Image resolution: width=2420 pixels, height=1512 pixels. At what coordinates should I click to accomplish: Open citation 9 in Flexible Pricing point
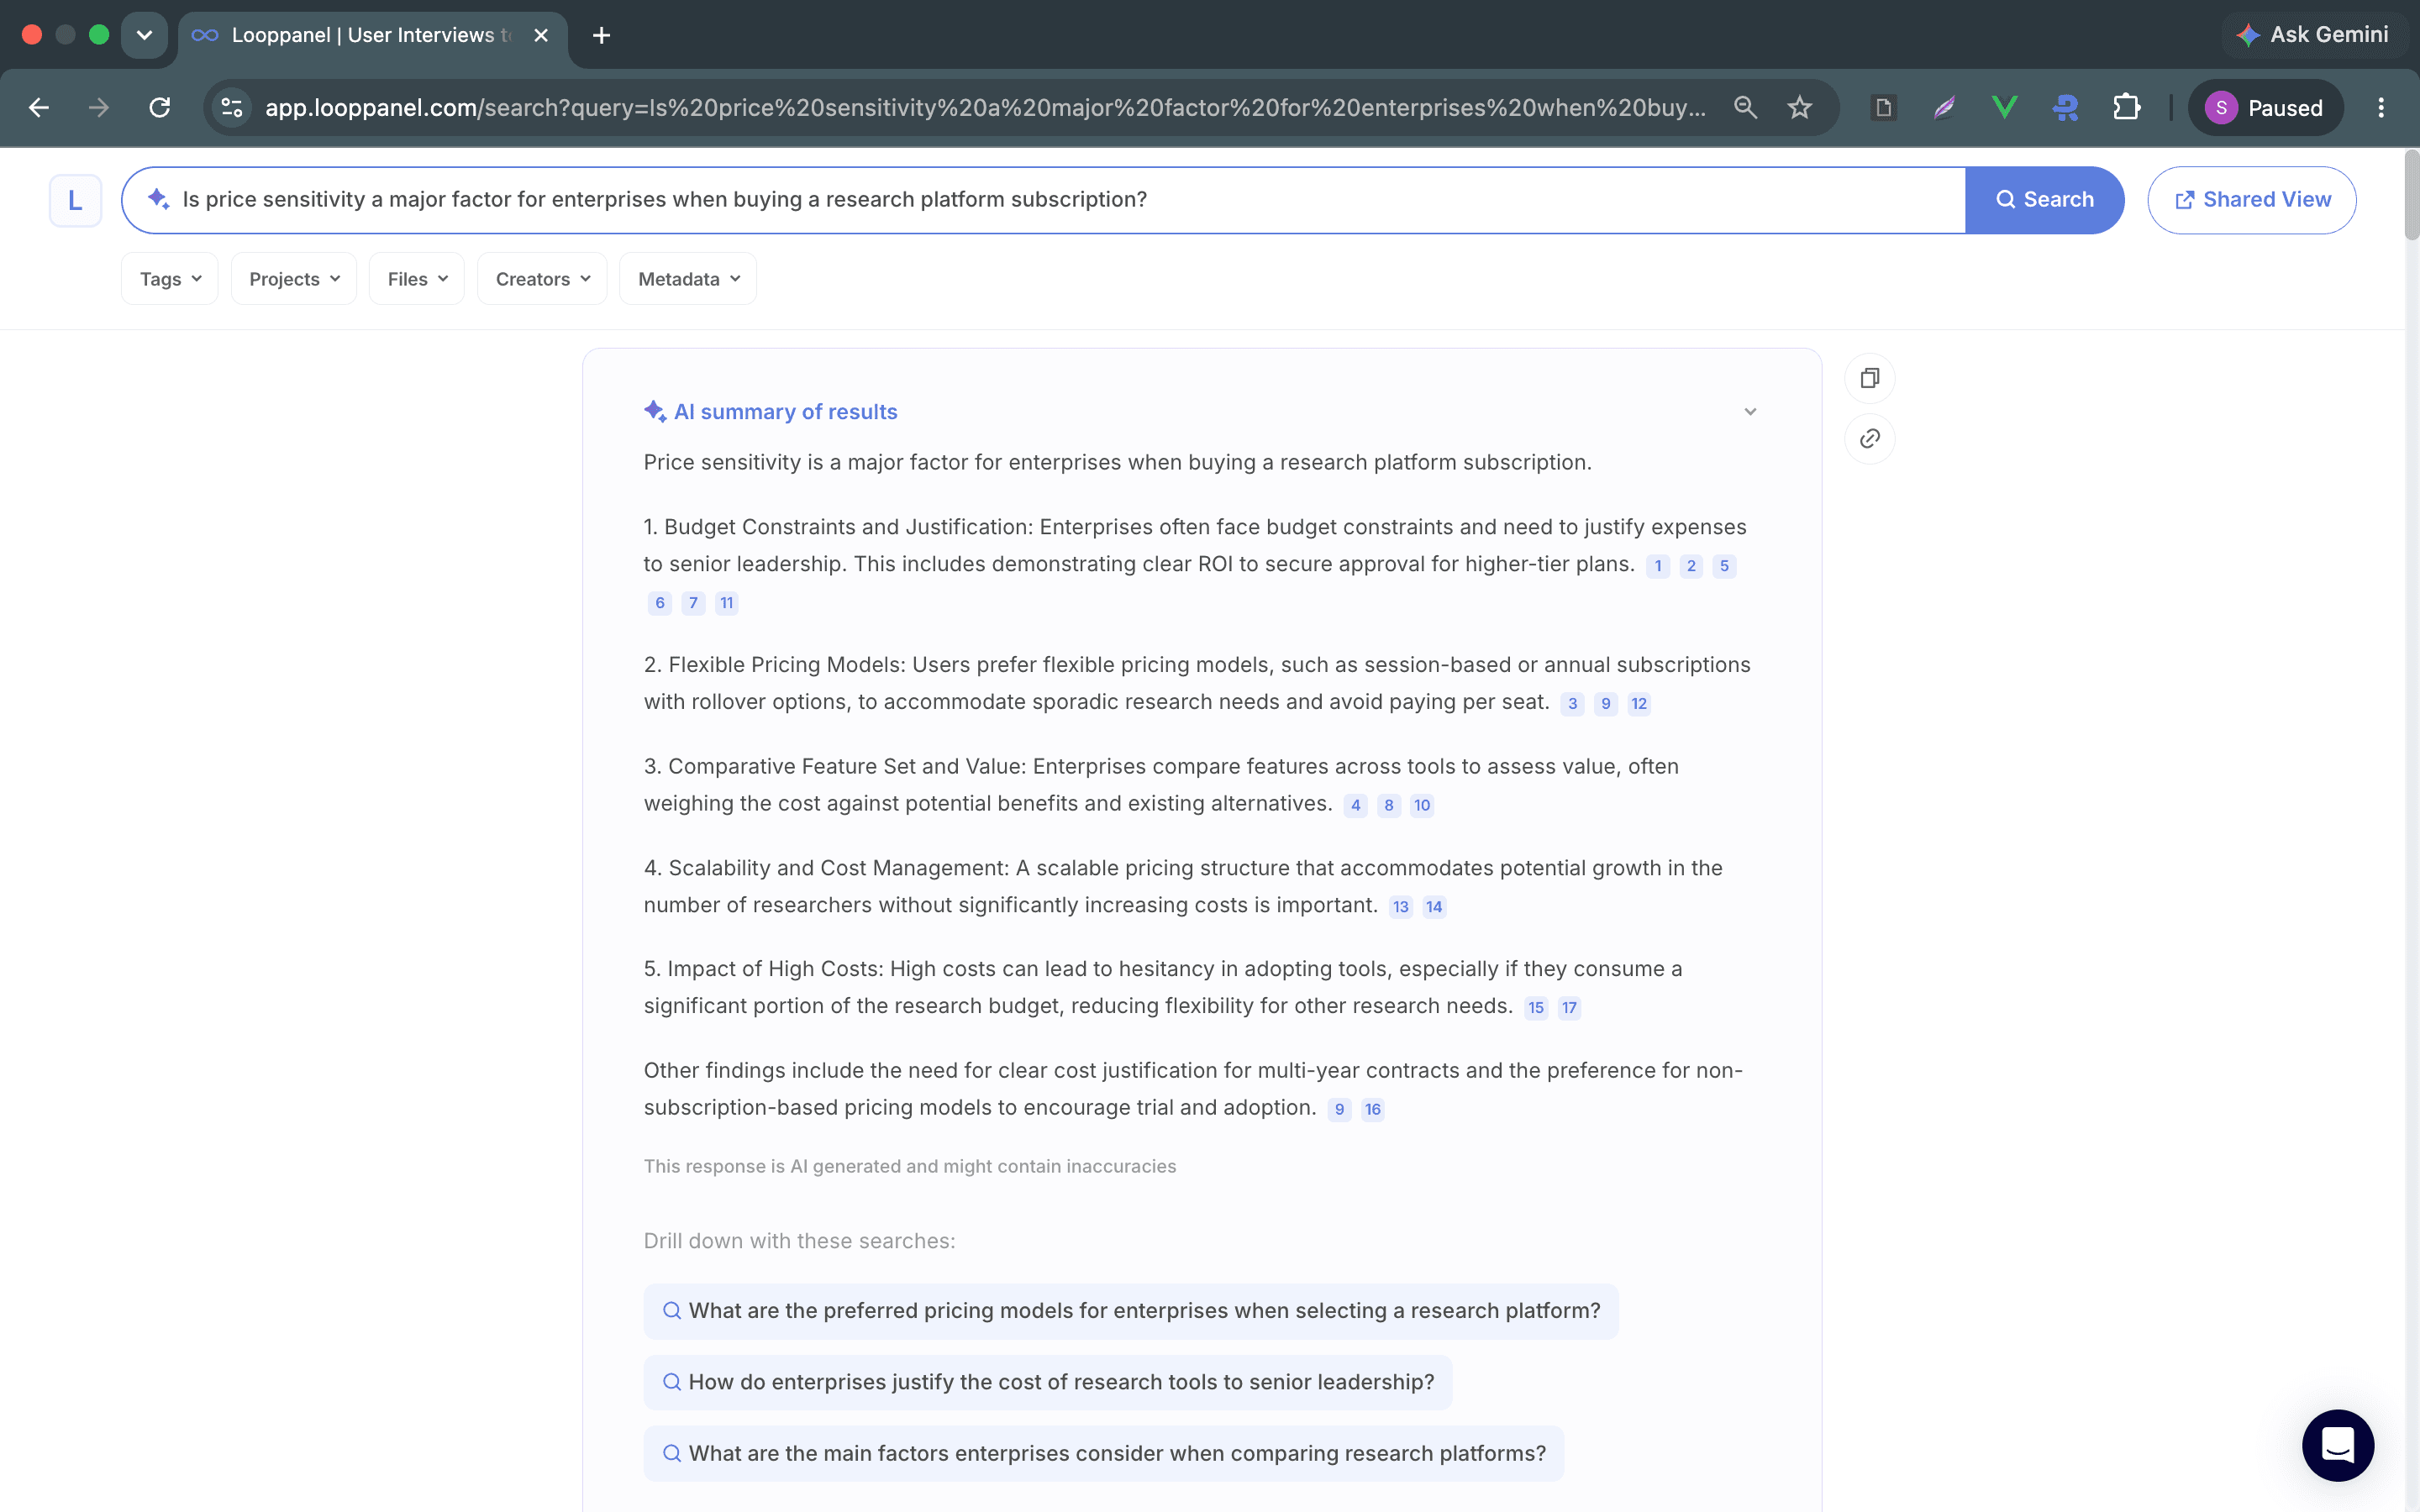1606,704
